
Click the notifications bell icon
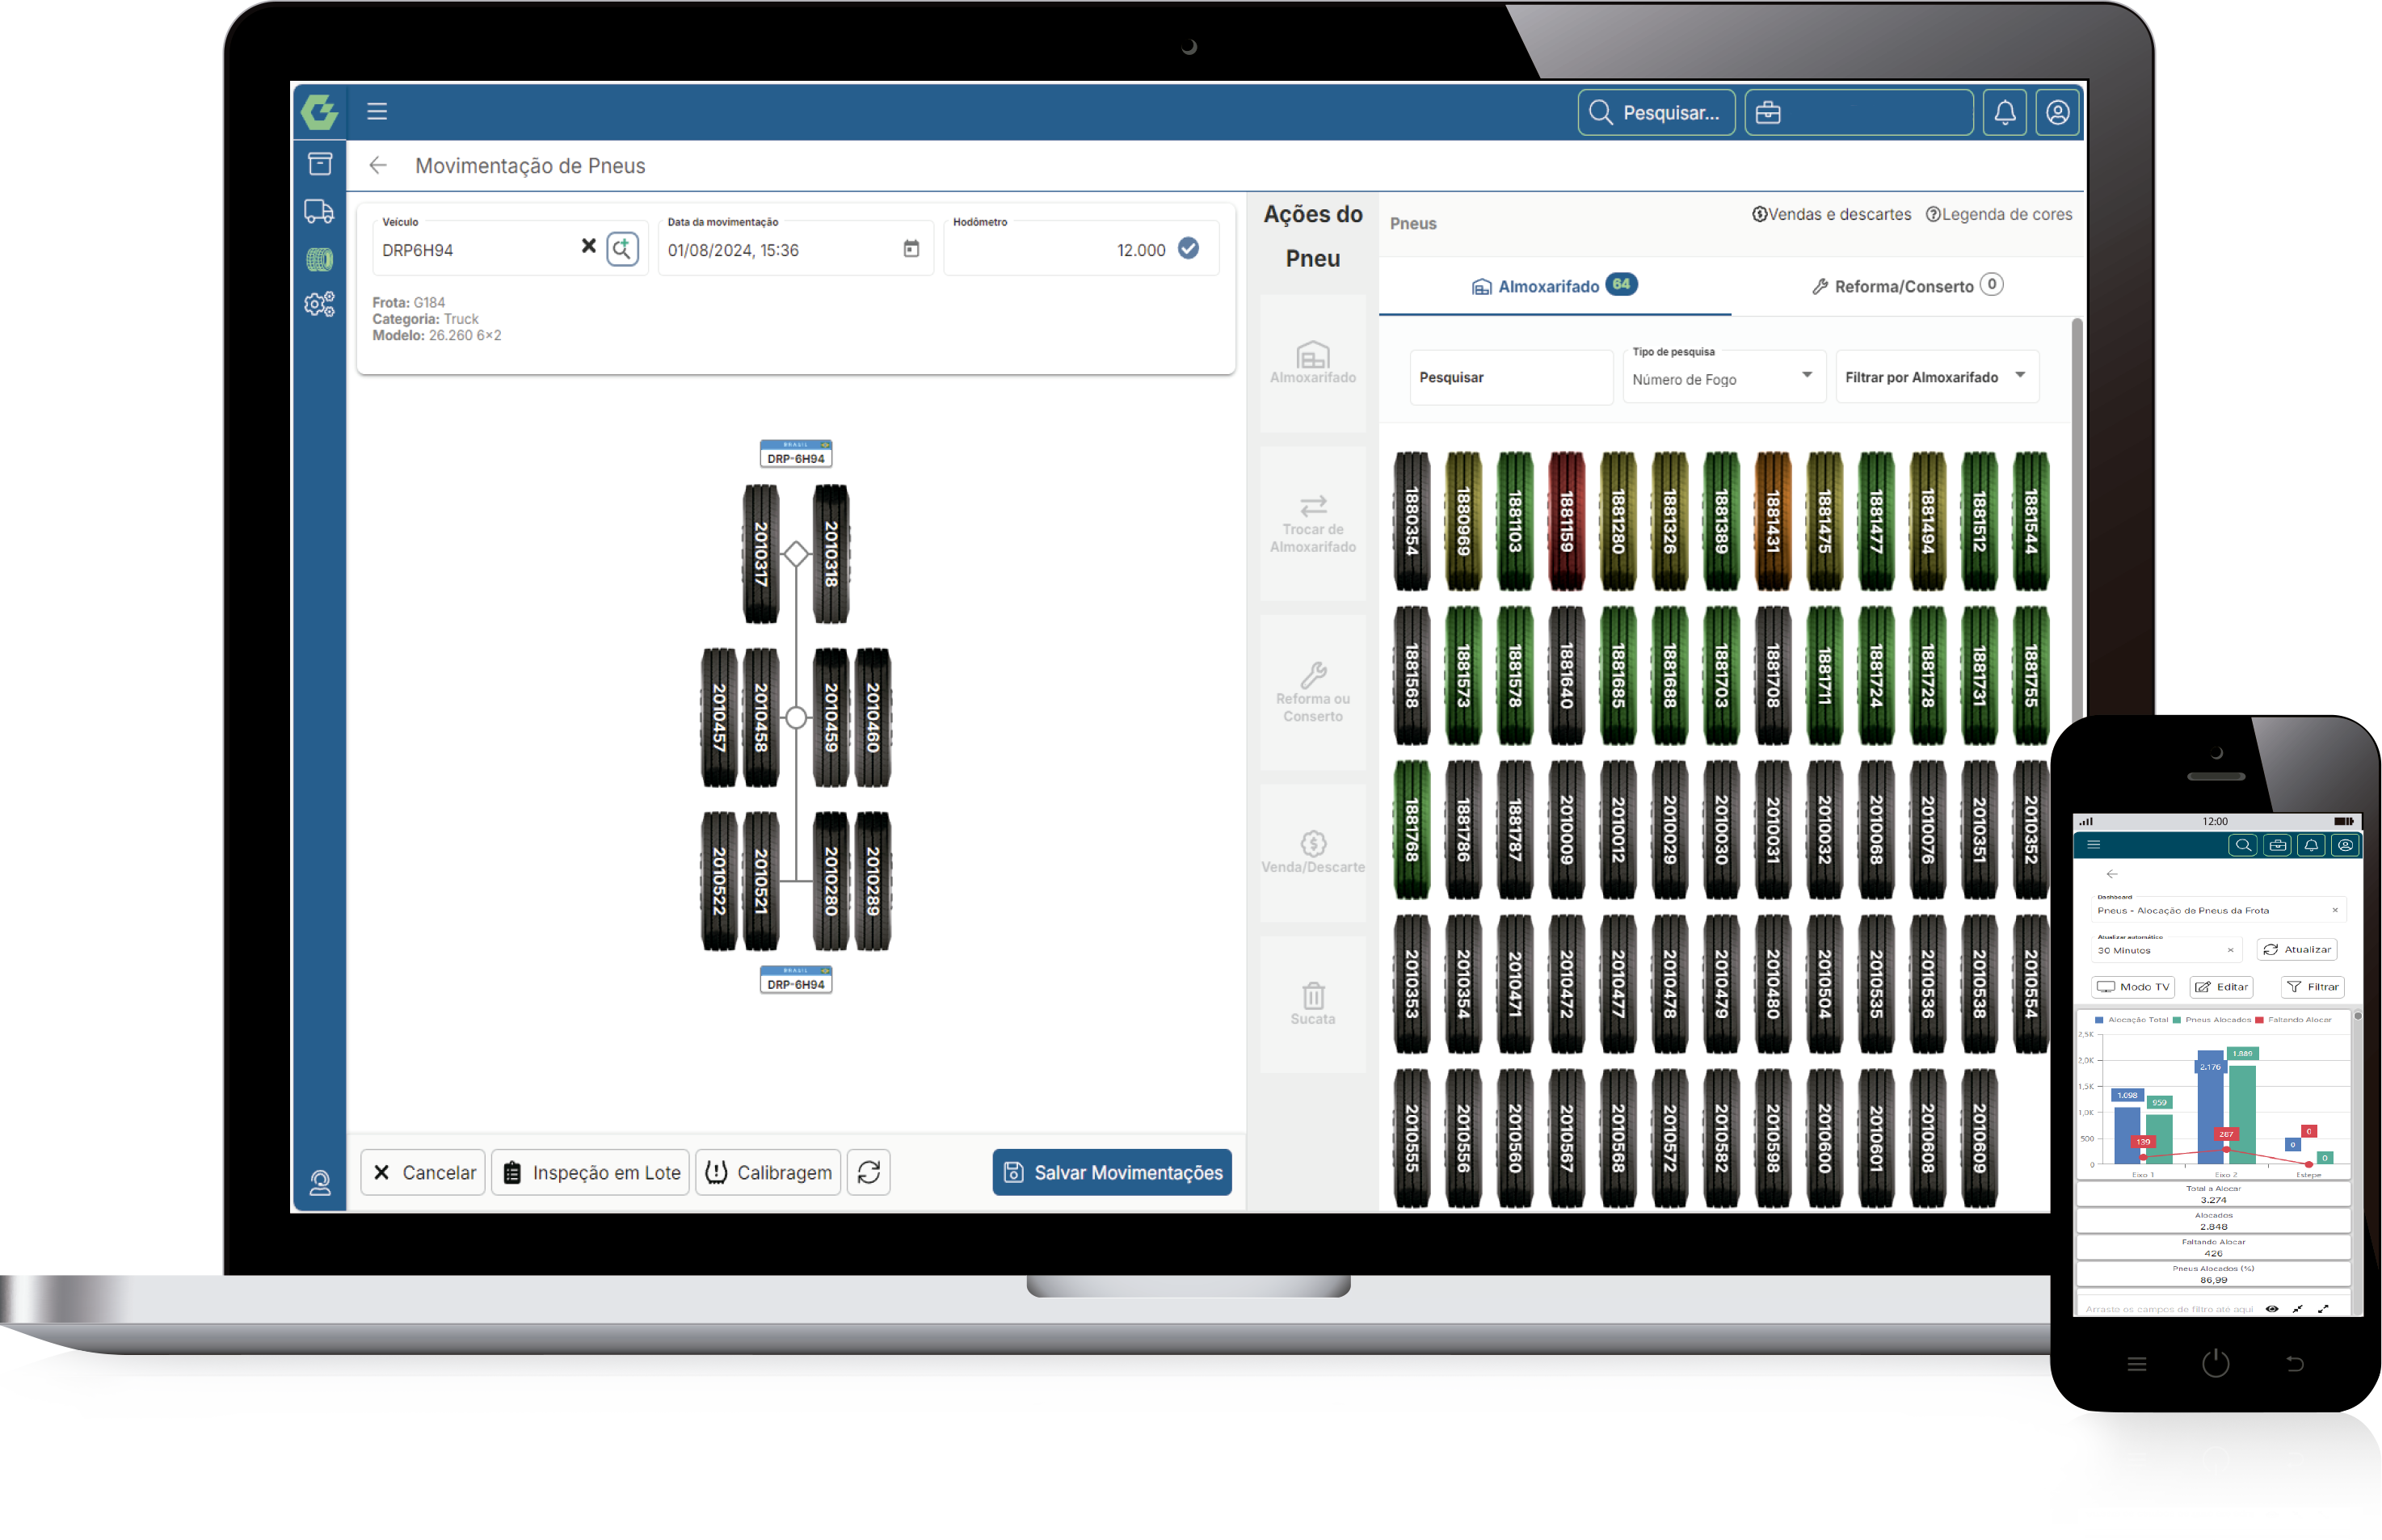point(2004,112)
